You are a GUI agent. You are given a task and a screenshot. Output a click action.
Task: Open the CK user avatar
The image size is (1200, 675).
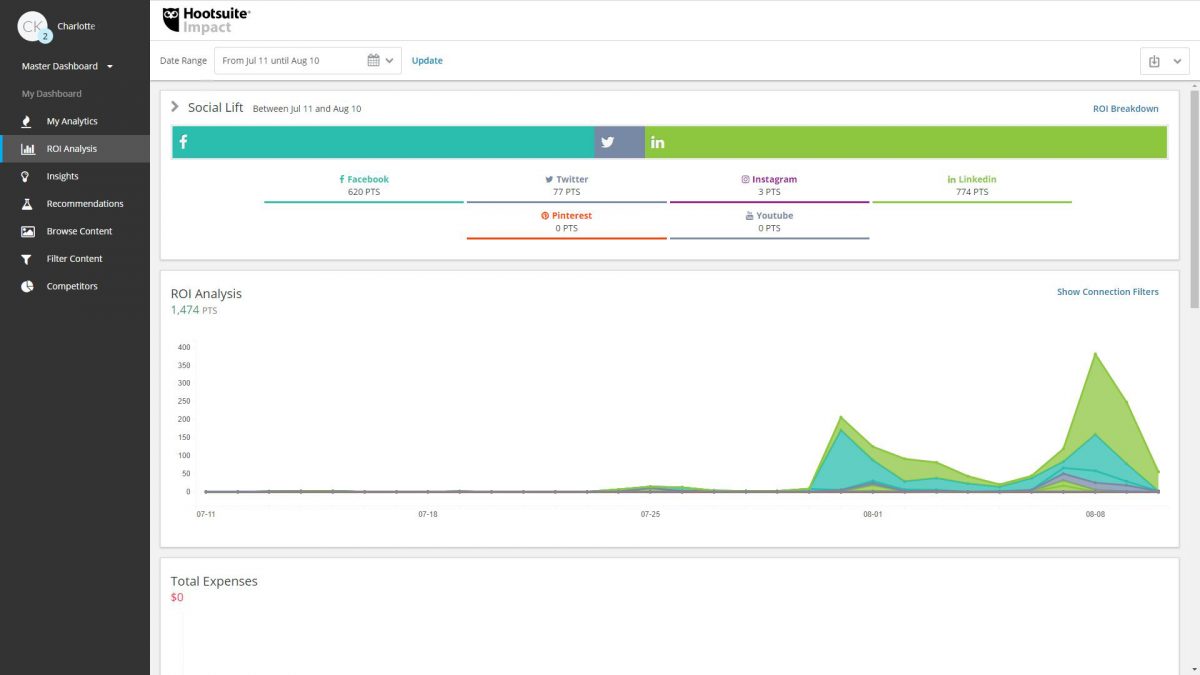click(x=33, y=26)
